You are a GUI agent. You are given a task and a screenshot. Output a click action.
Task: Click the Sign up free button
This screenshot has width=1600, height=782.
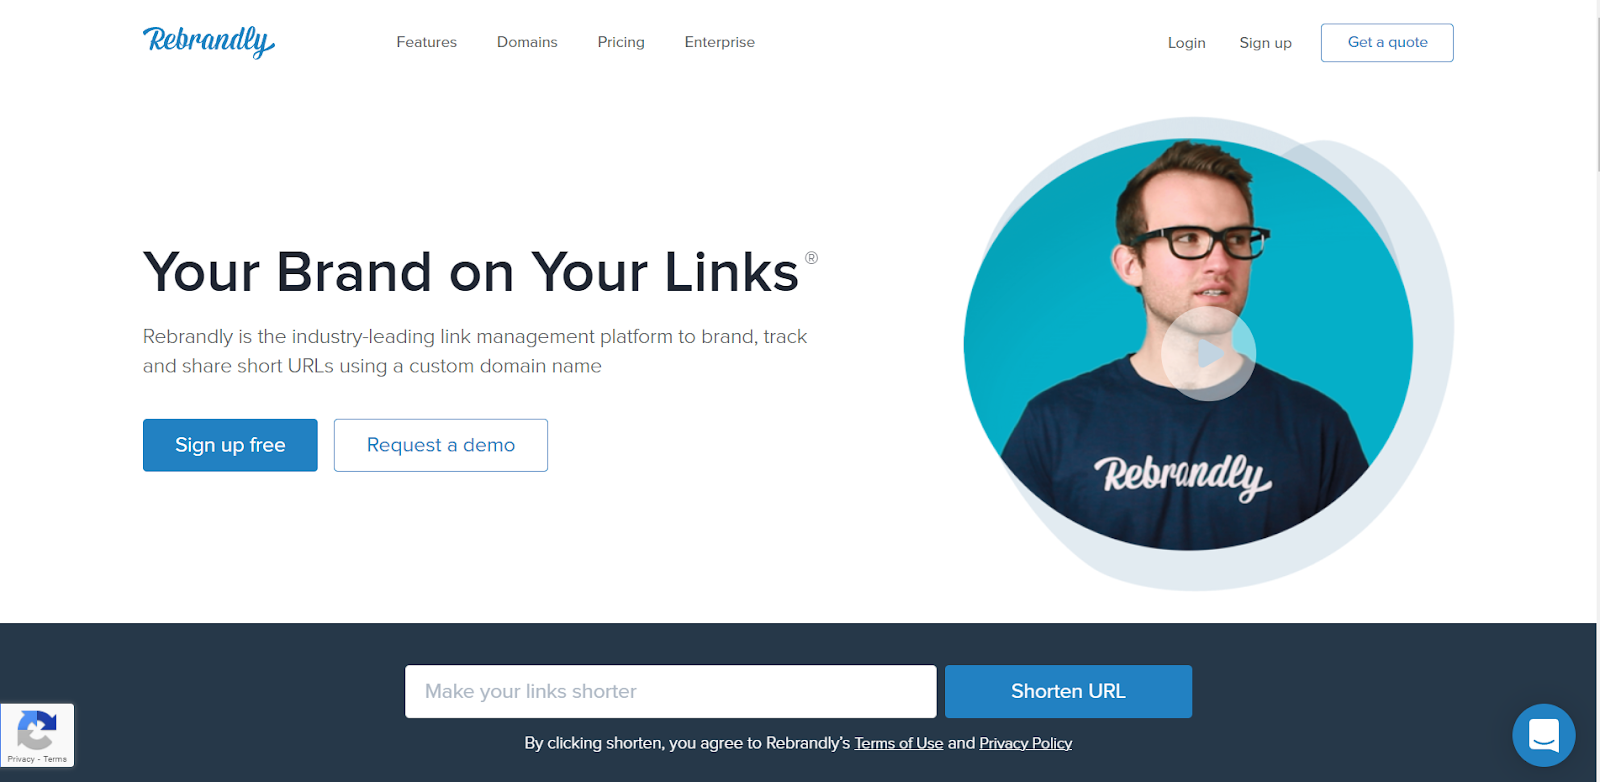point(230,445)
